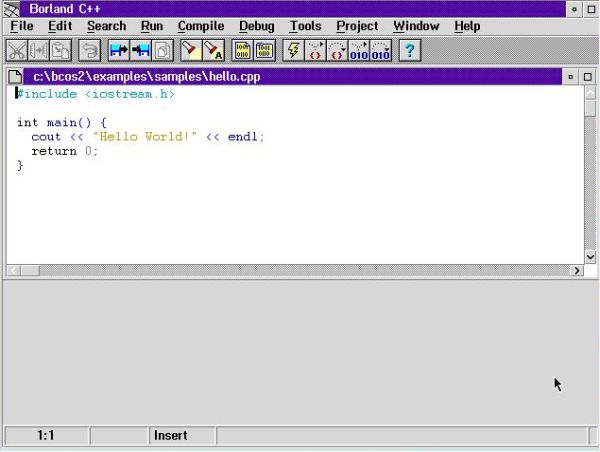Maximize the Borland C++ main window
Image resolution: width=600 pixels, height=452 pixels.
(591, 9)
